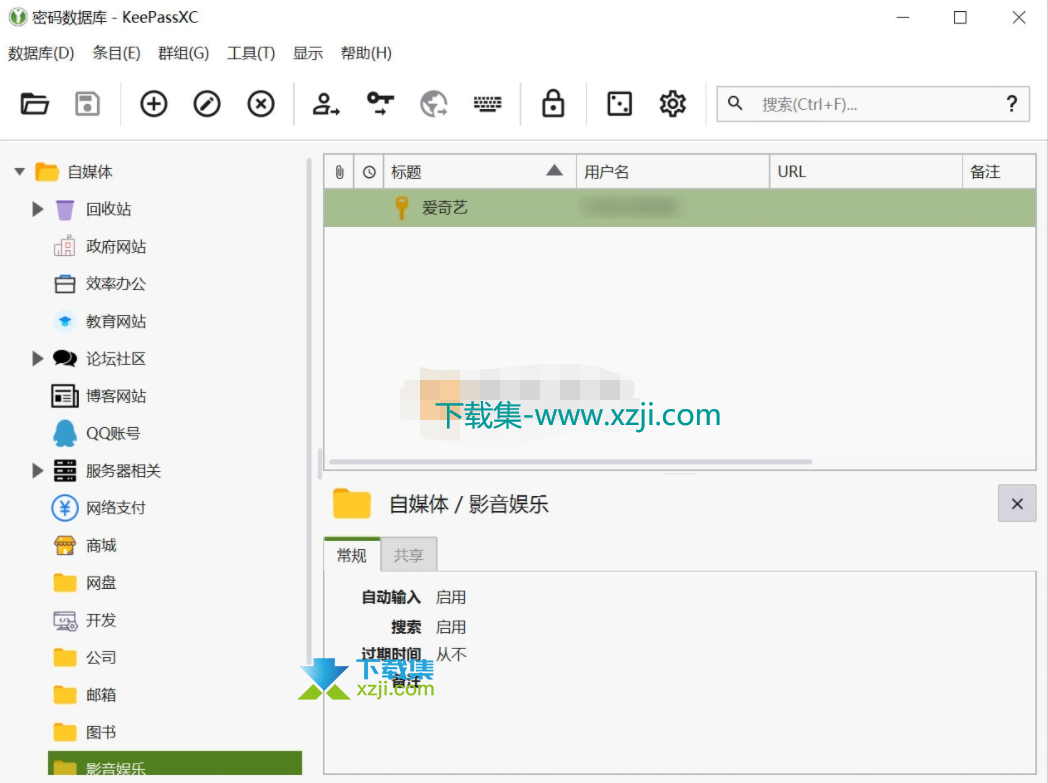This screenshot has height=783, width=1048.
Task: Sort entries by 备注 column
Action: pos(1000,172)
